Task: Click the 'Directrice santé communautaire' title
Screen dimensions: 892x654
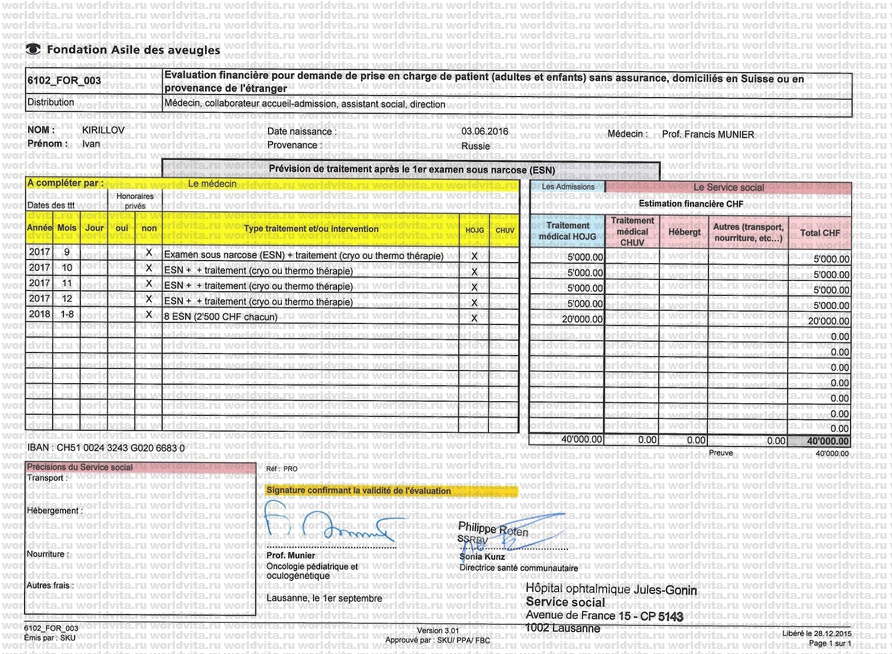Action: 518,568
